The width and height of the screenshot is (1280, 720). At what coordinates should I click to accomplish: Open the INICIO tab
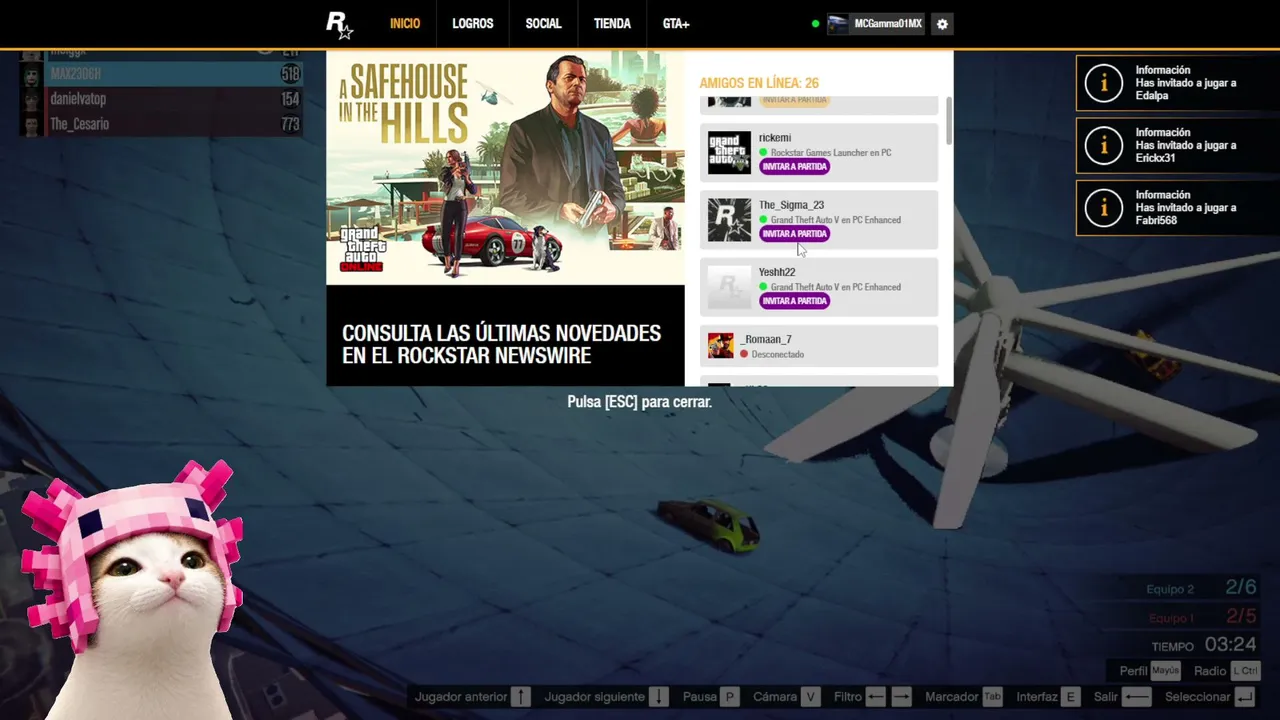click(x=405, y=24)
